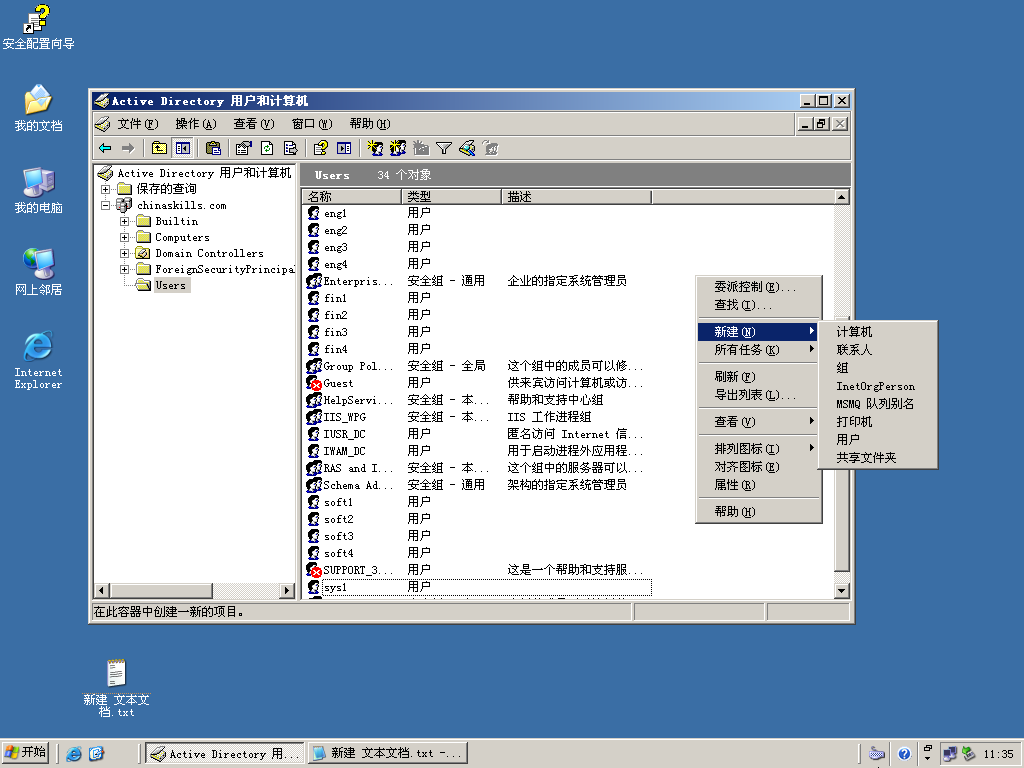Viewport: 1024px width, 768px height.
Task: Create new user via toolbar icon
Action: click(x=374, y=148)
